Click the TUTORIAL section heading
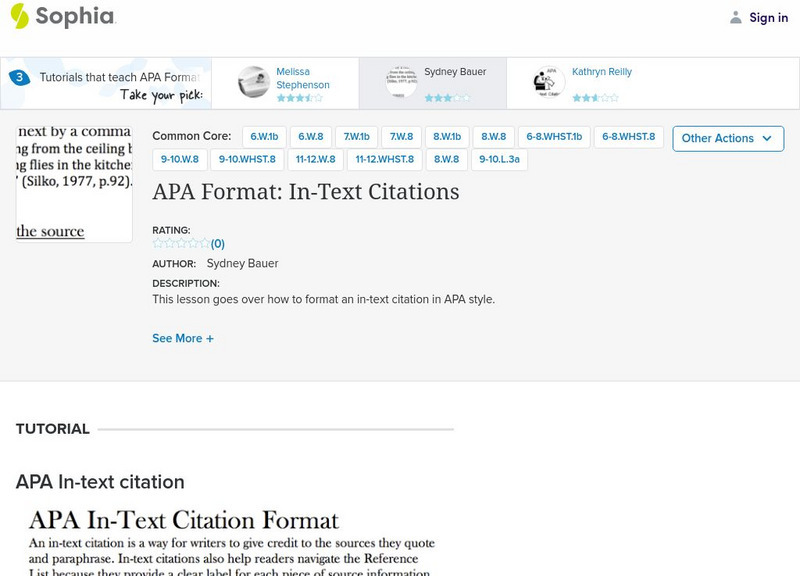The image size is (800, 576). tap(53, 429)
